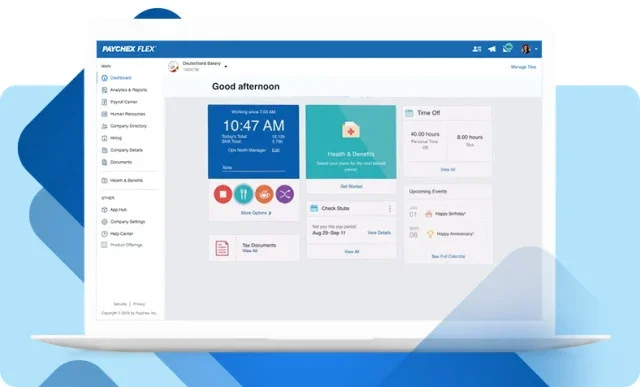Open Documents menu label

click(x=121, y=162)
